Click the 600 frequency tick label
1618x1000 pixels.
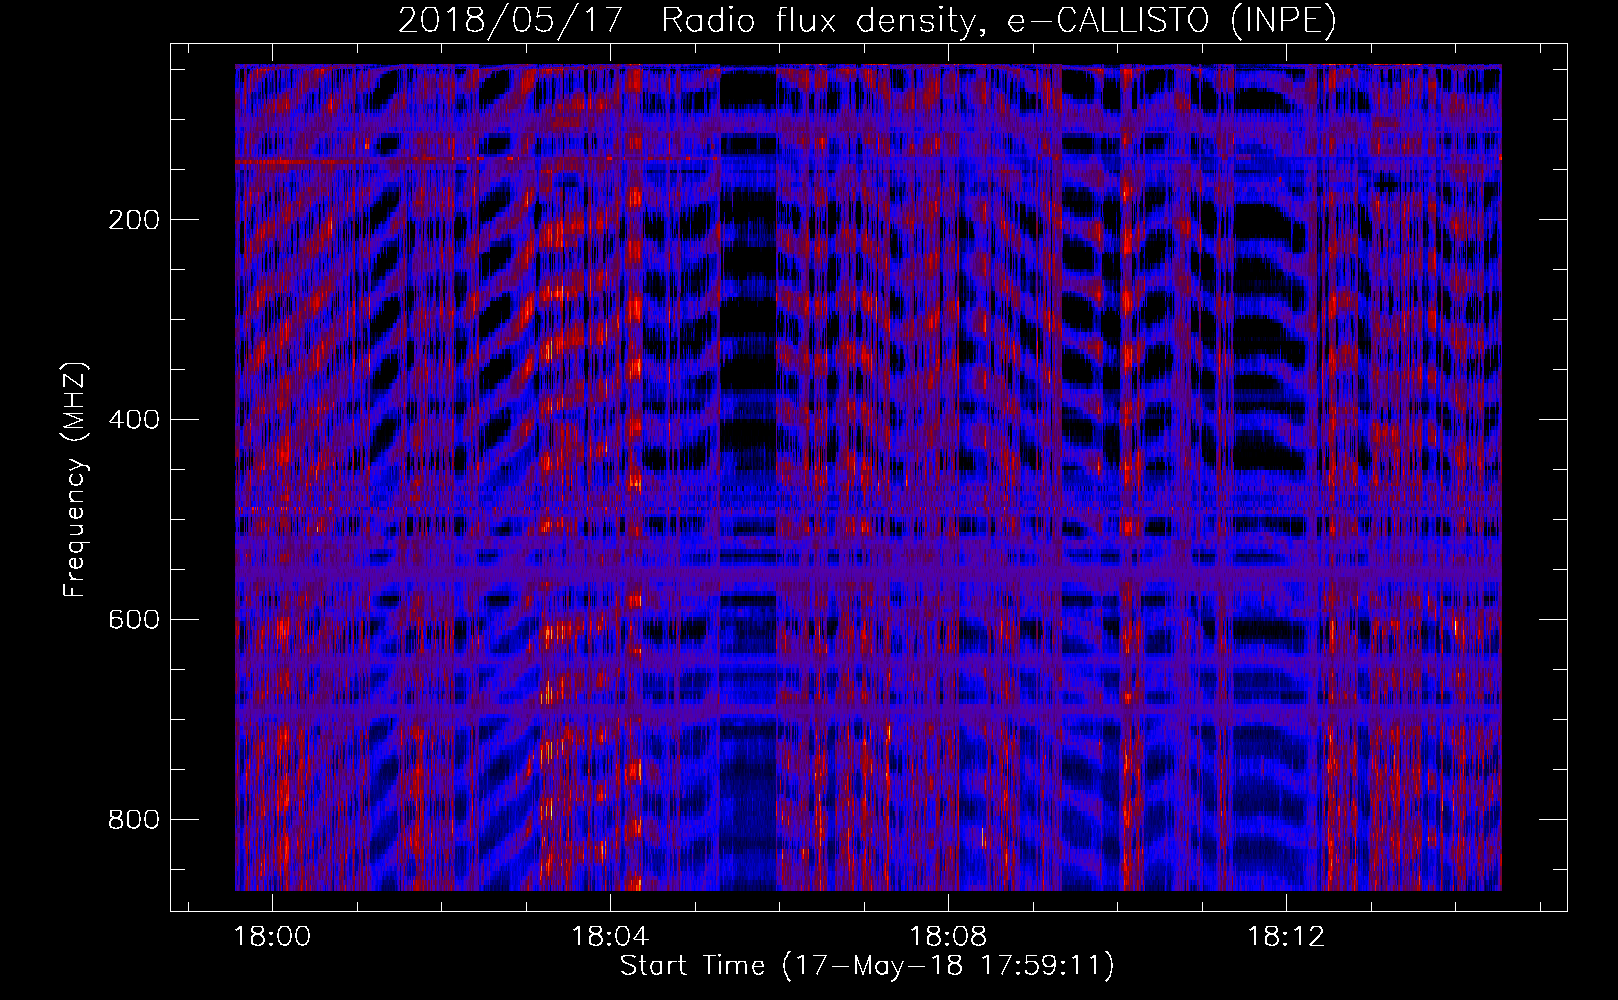tap(133, 620)
